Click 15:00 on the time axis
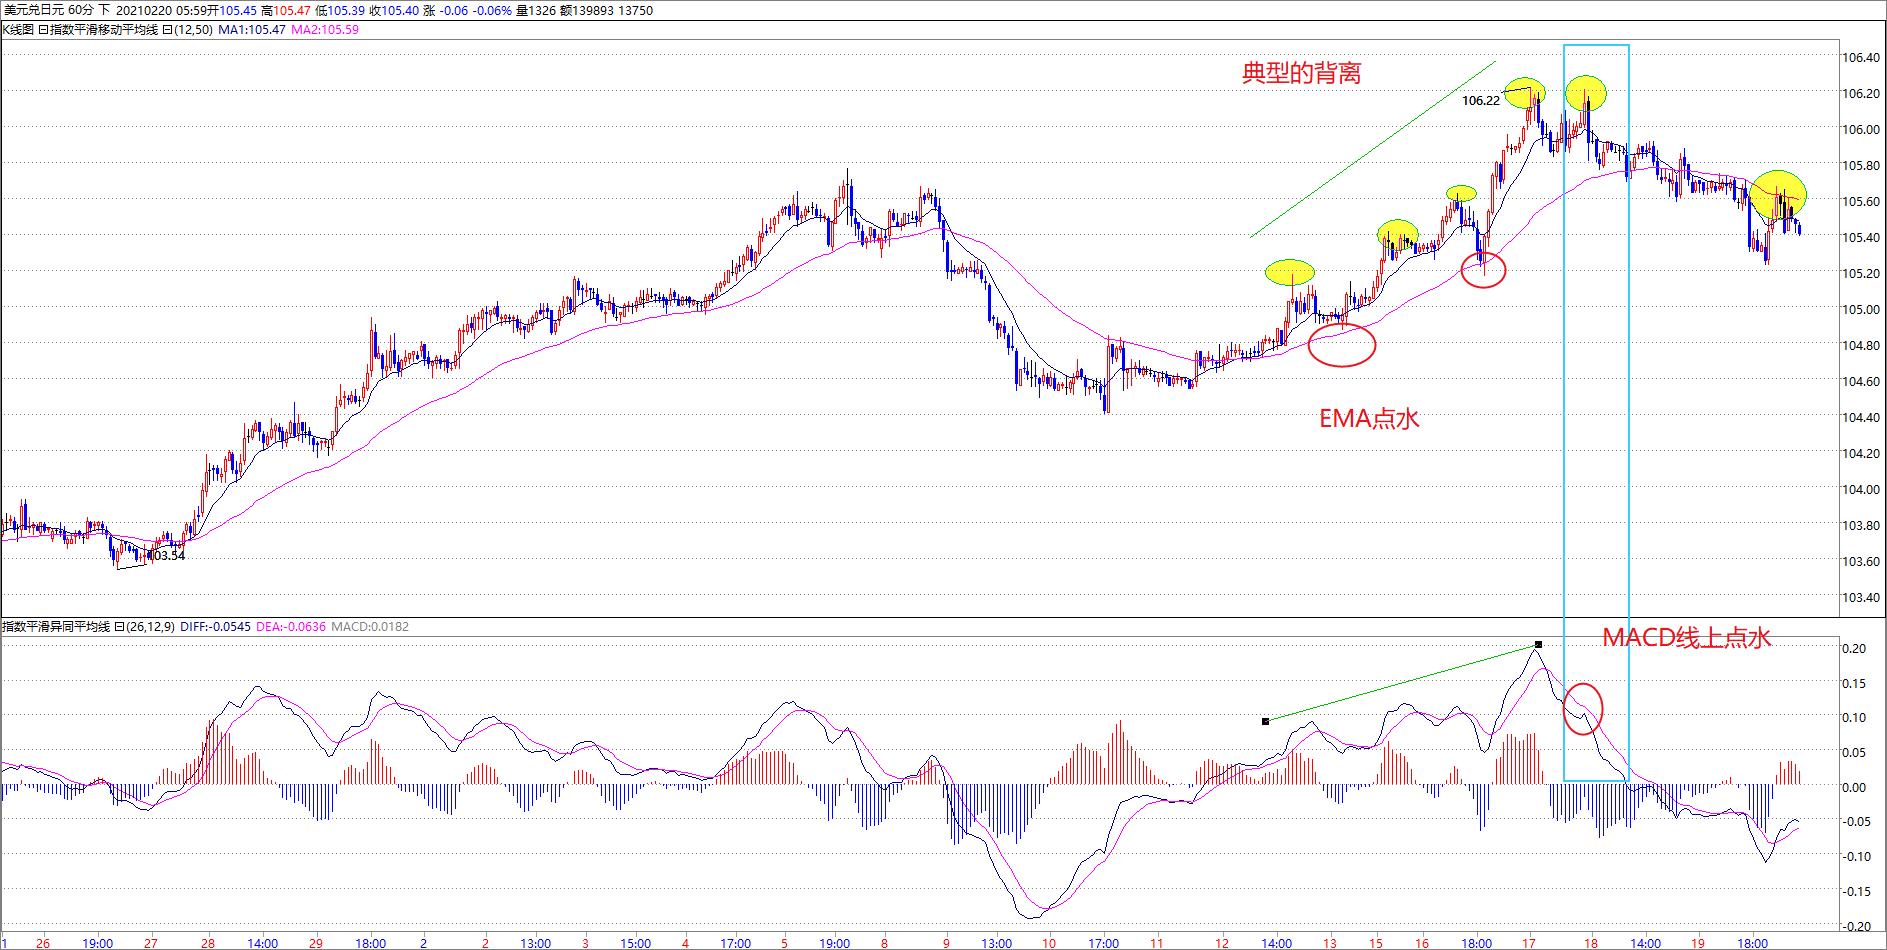 pyautogui.click(x=636, y=942)
